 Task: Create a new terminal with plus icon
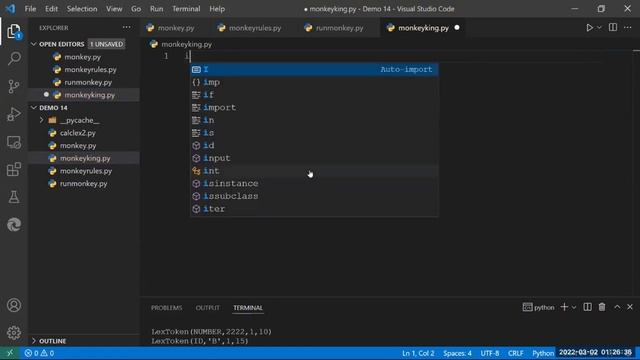click(x=564, y=307)
